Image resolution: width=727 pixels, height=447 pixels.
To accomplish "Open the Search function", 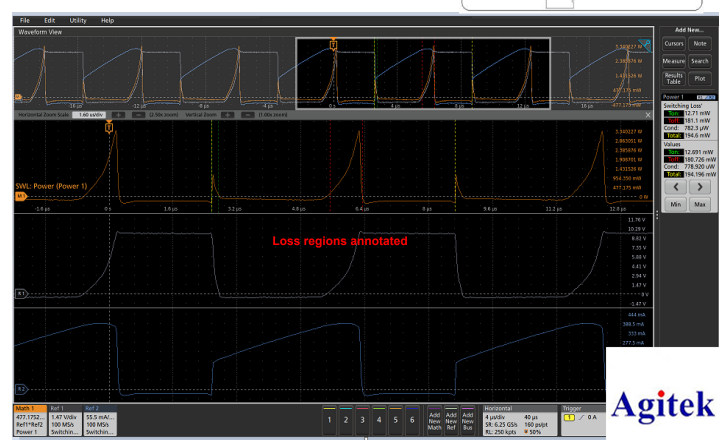I will (x=700, y=61).
